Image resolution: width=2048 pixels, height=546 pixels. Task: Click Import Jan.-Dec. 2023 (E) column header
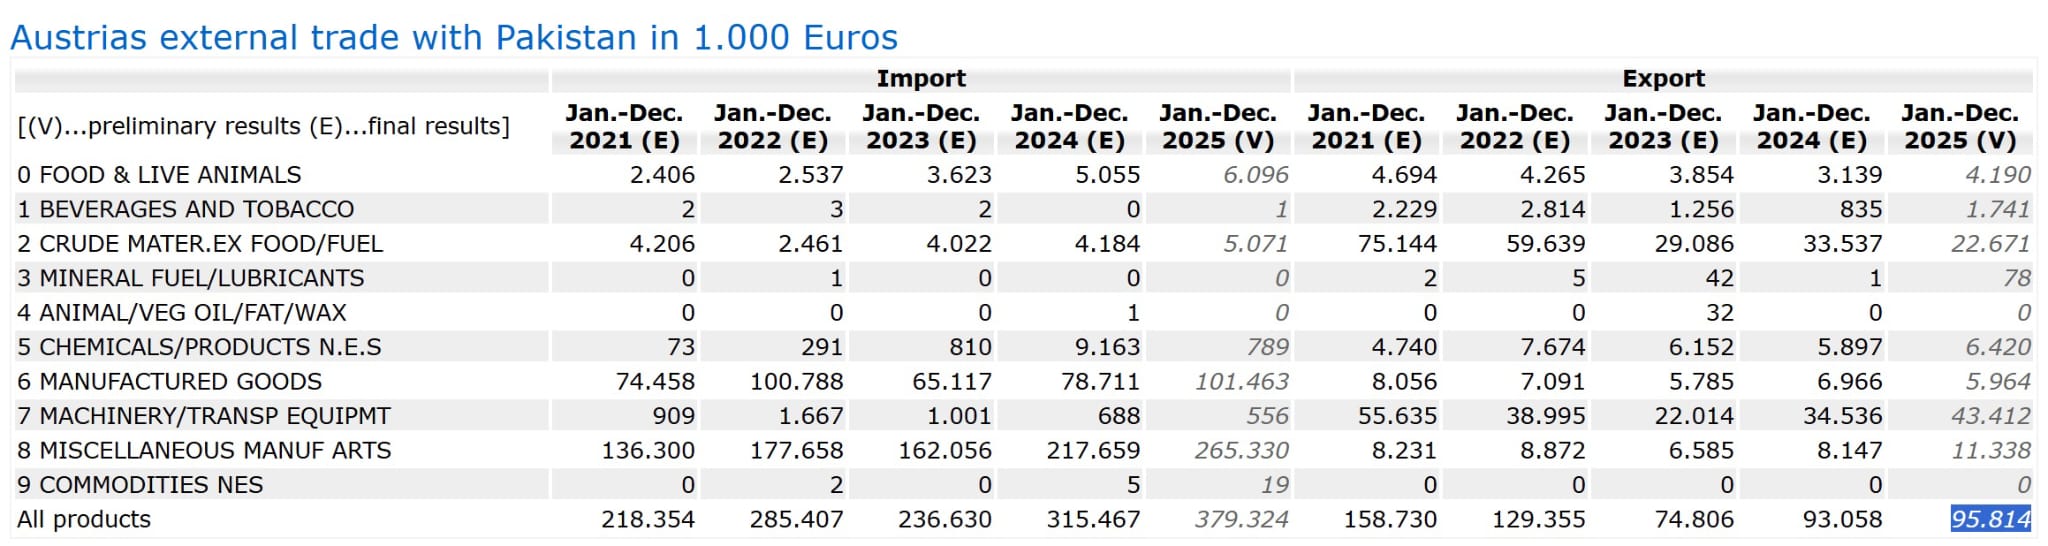click(x=921, y=127)
